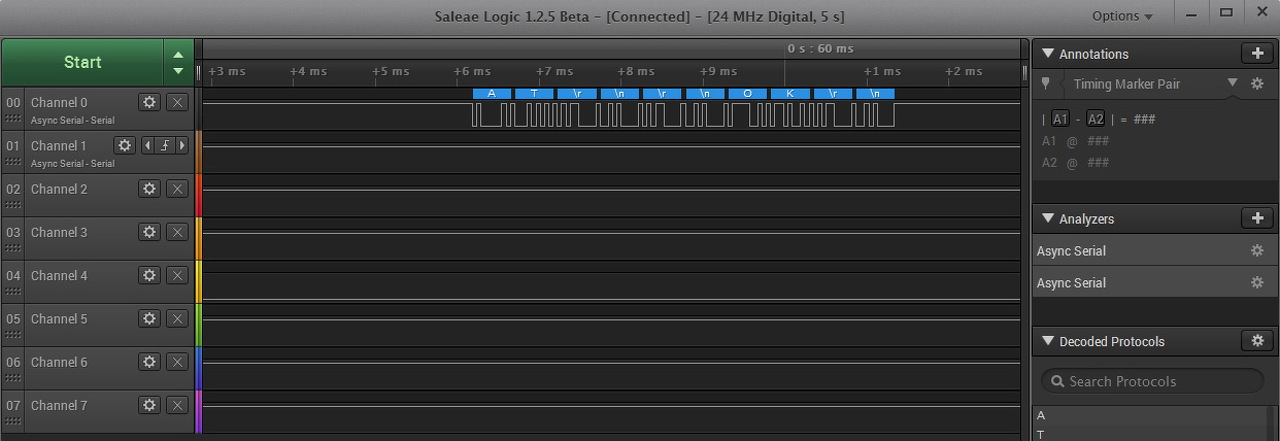The width and height of the screenshot is (1280, 441).
Task: Add a new annotation with plus icon
Action: point(1256,54)
